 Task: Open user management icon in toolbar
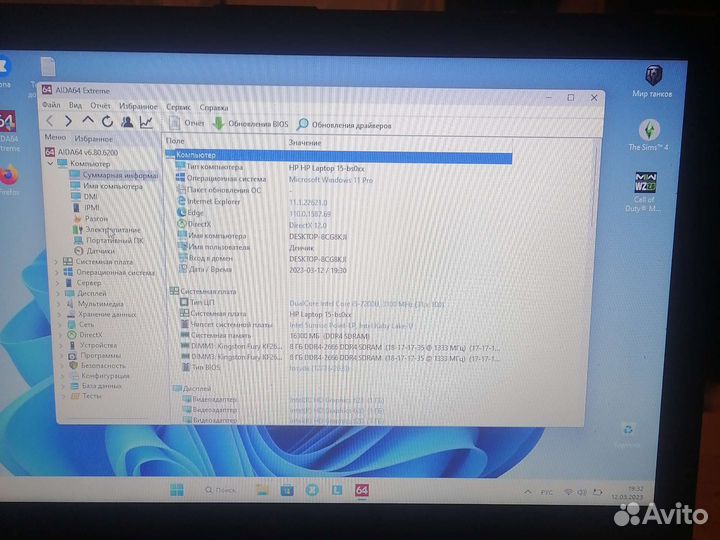pyautogui.click(x=127, y=122)
